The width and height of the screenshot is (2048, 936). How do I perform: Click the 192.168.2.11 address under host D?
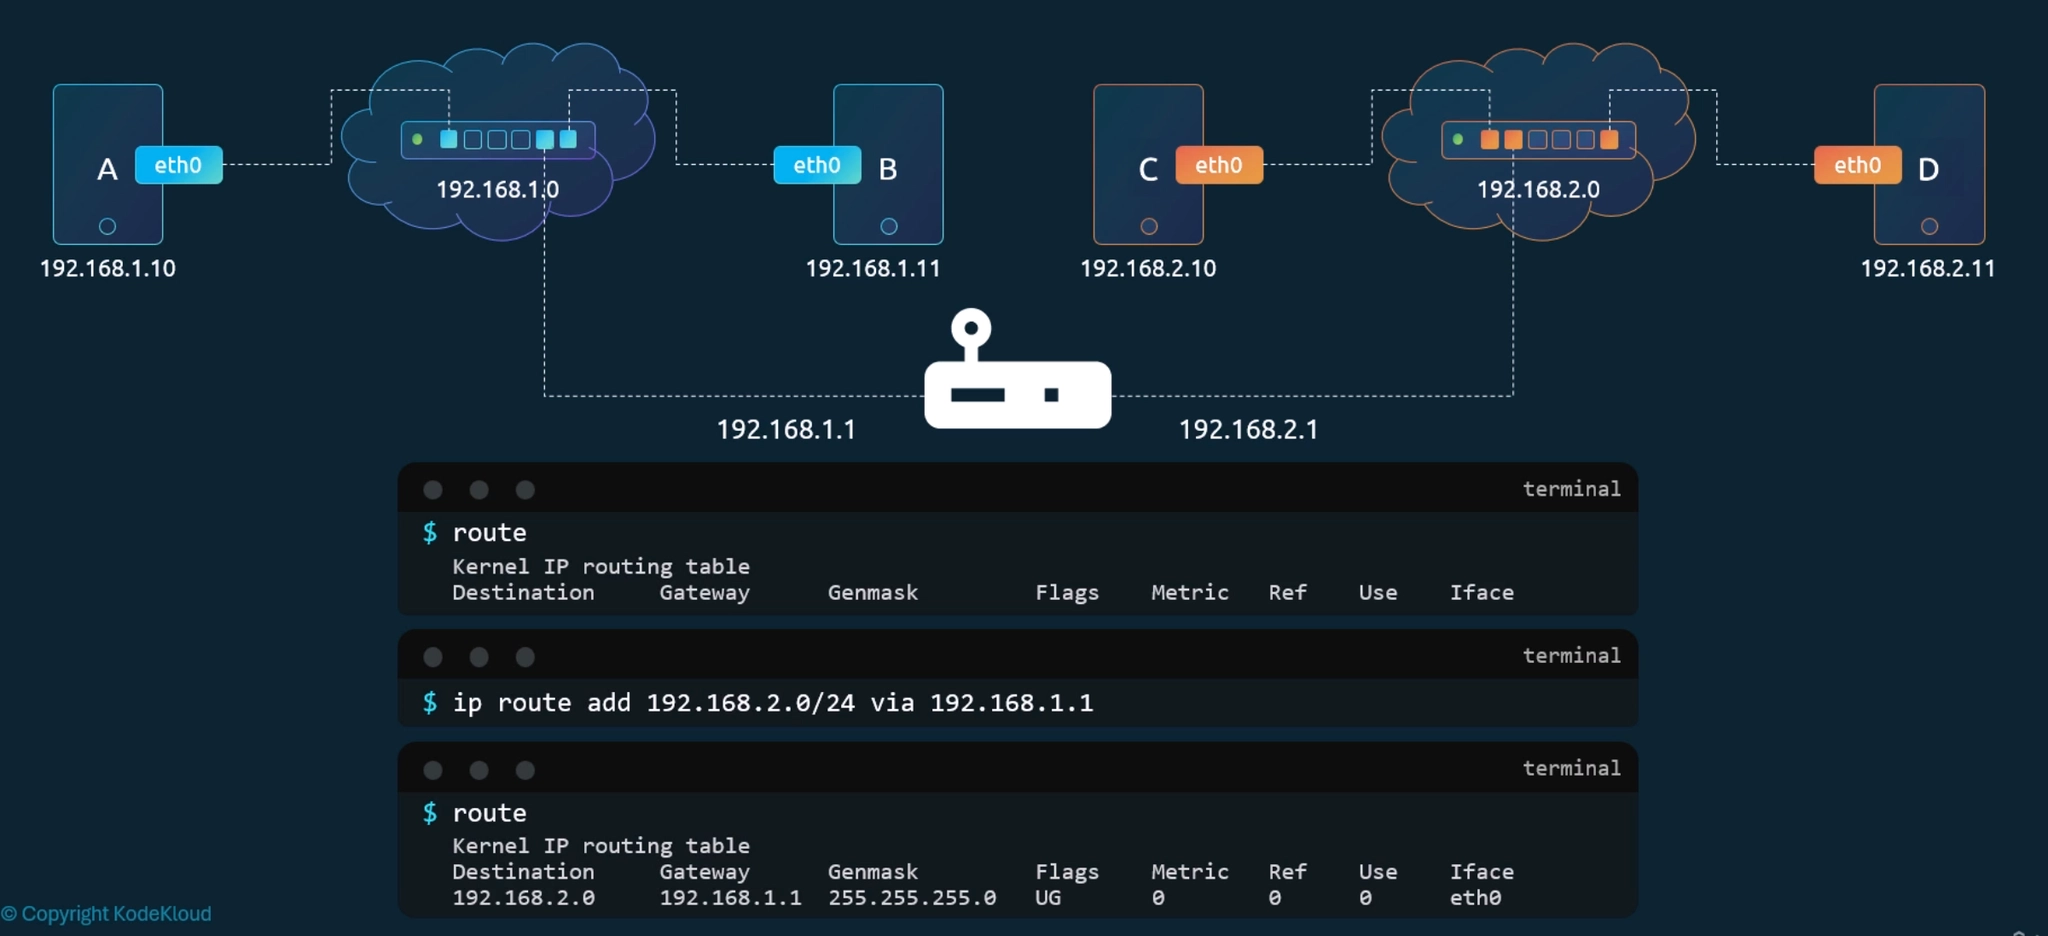pyautogui.click(x=1928, y=268)
